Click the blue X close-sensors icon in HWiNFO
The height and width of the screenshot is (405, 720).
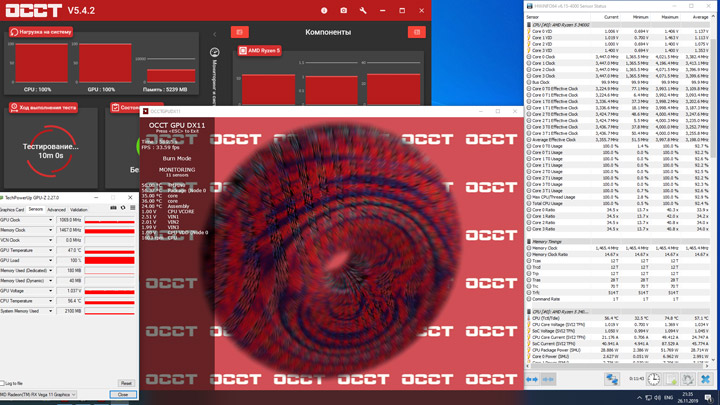pyautogui.click(x=705, y=379)
